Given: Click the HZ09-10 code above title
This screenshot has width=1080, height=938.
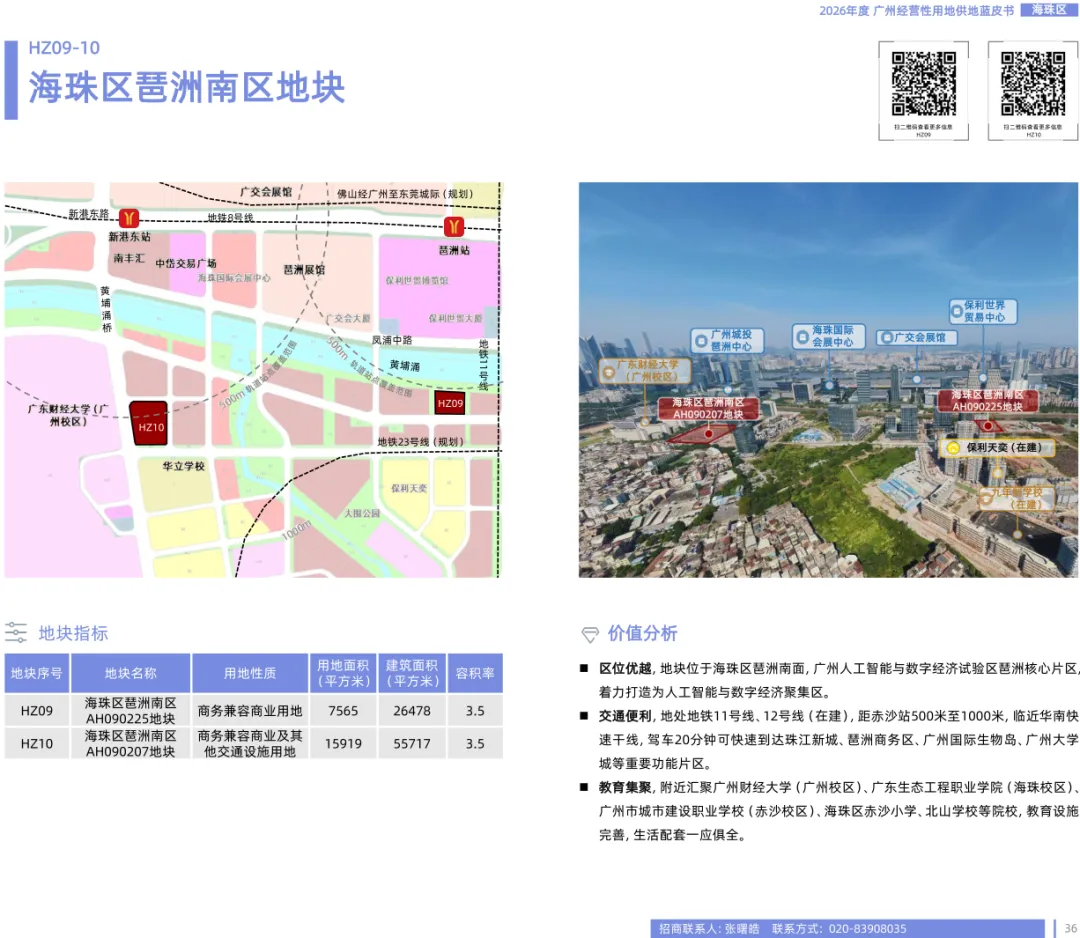Looking at the screenshot, I should click(64, 48).
